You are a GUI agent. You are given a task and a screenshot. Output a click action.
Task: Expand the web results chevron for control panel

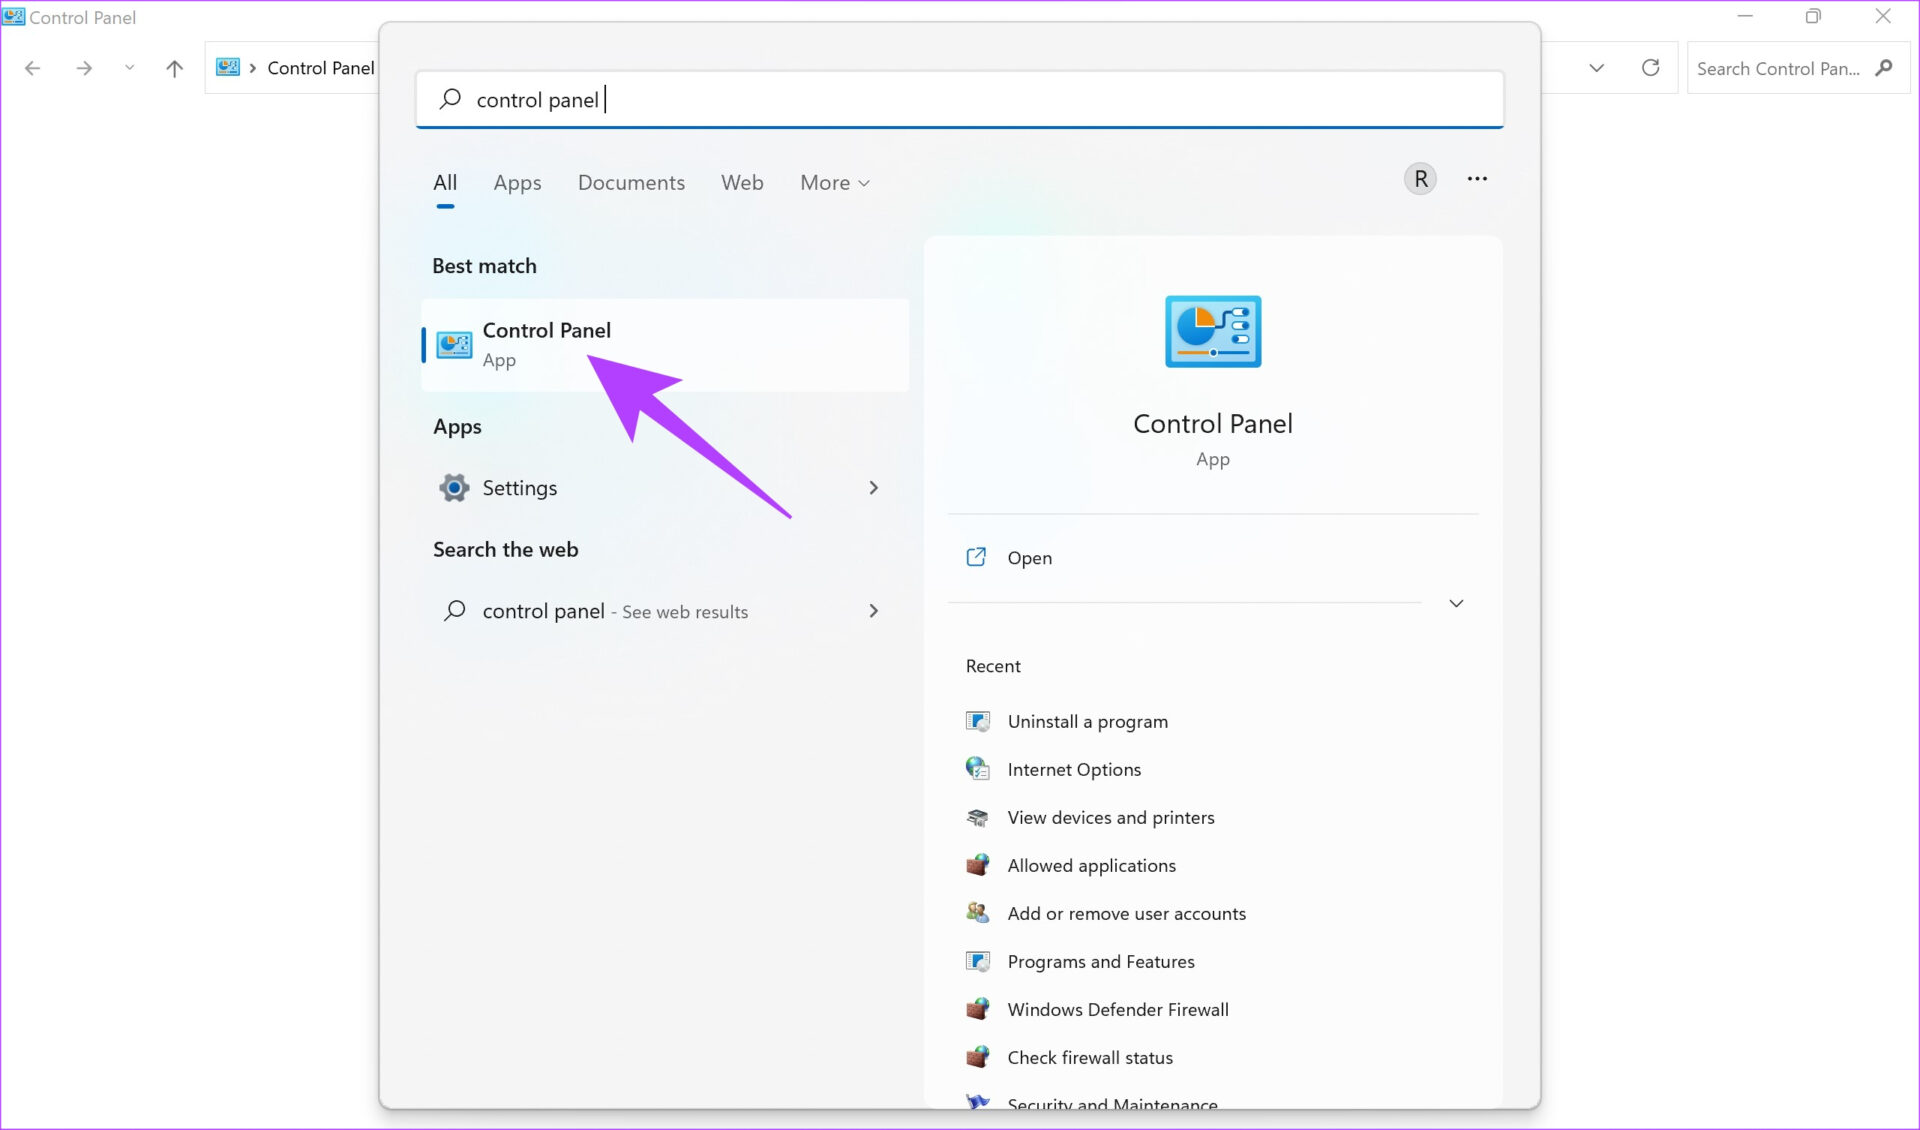(874, 611)
